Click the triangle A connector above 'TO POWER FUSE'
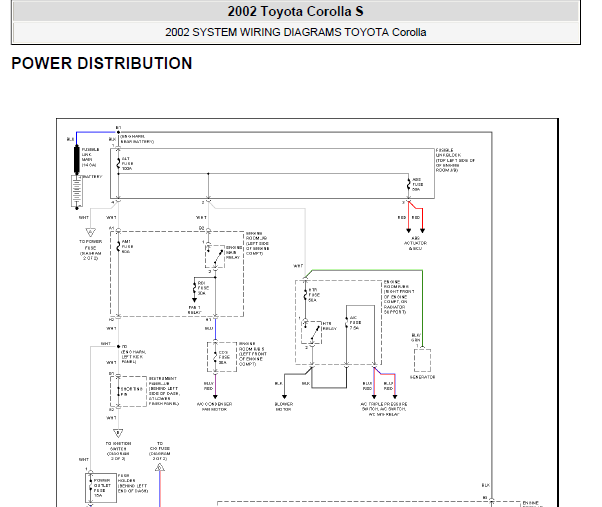Screen dimensions: 602x507 click(x=91, y=232)
